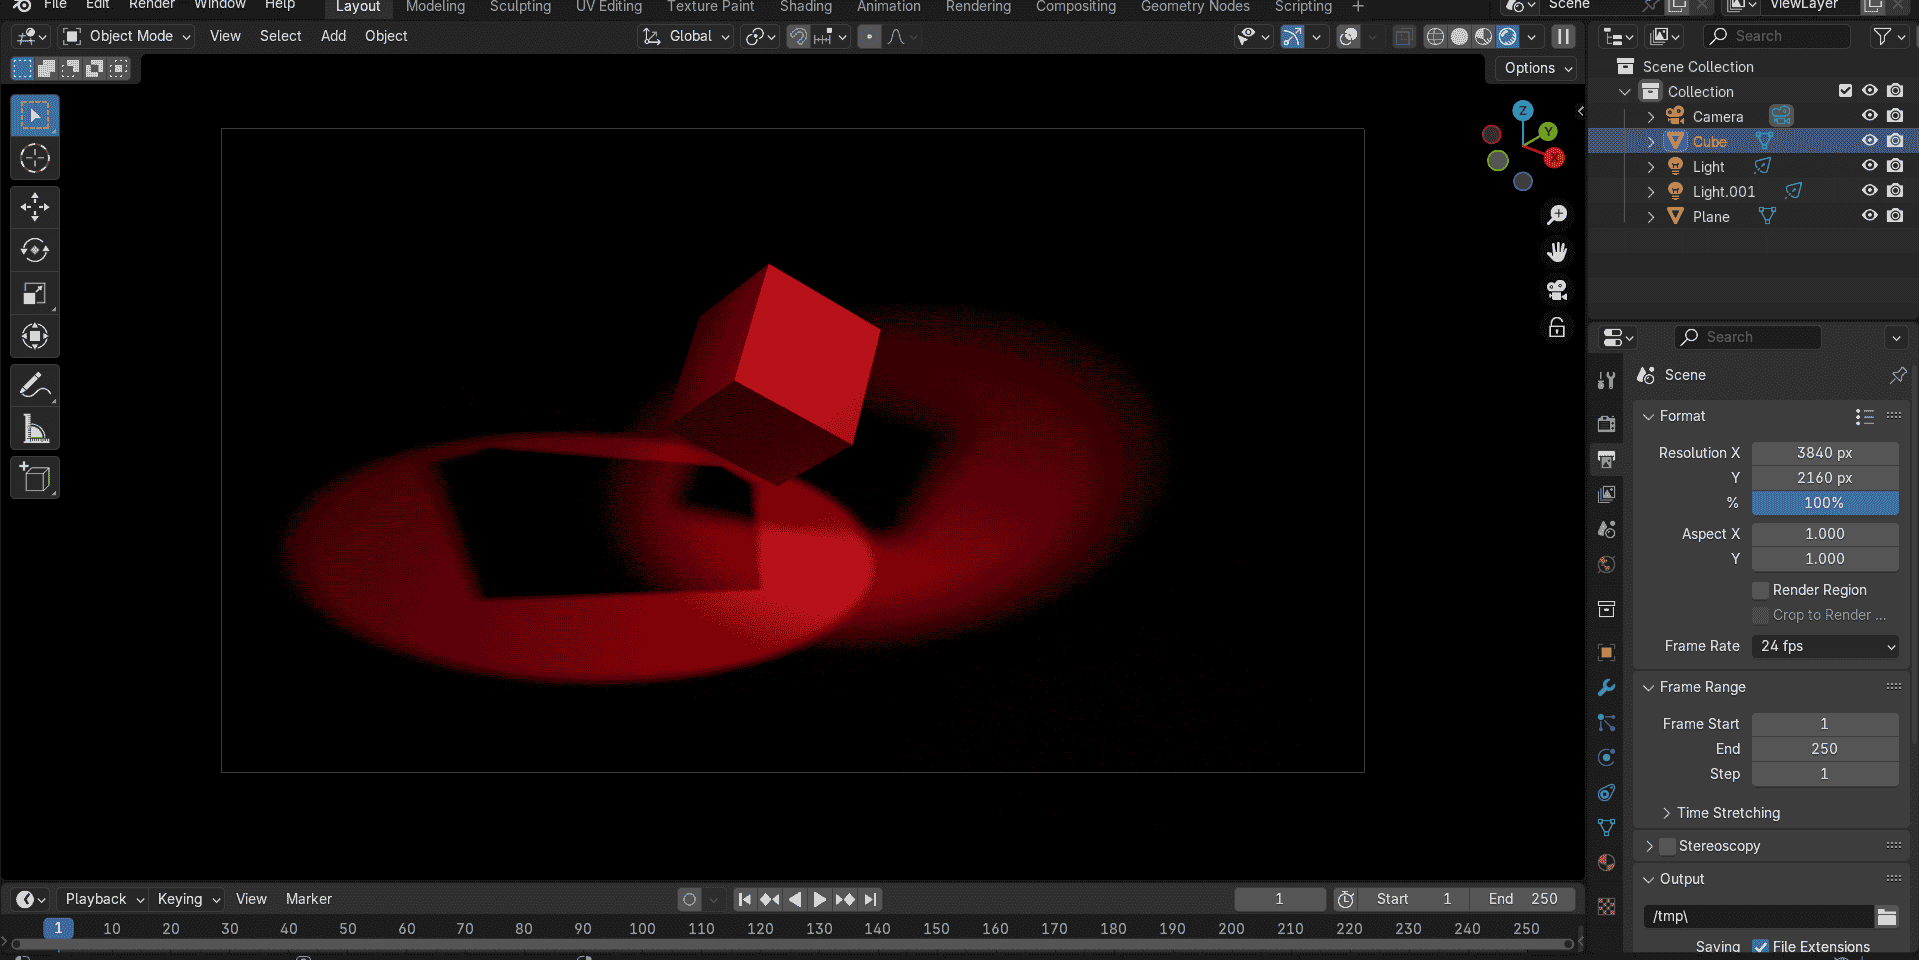This screenshot has width=1919, height=960.
Task: Switch to wireframe viewport shading
Action: (1435, 37)
